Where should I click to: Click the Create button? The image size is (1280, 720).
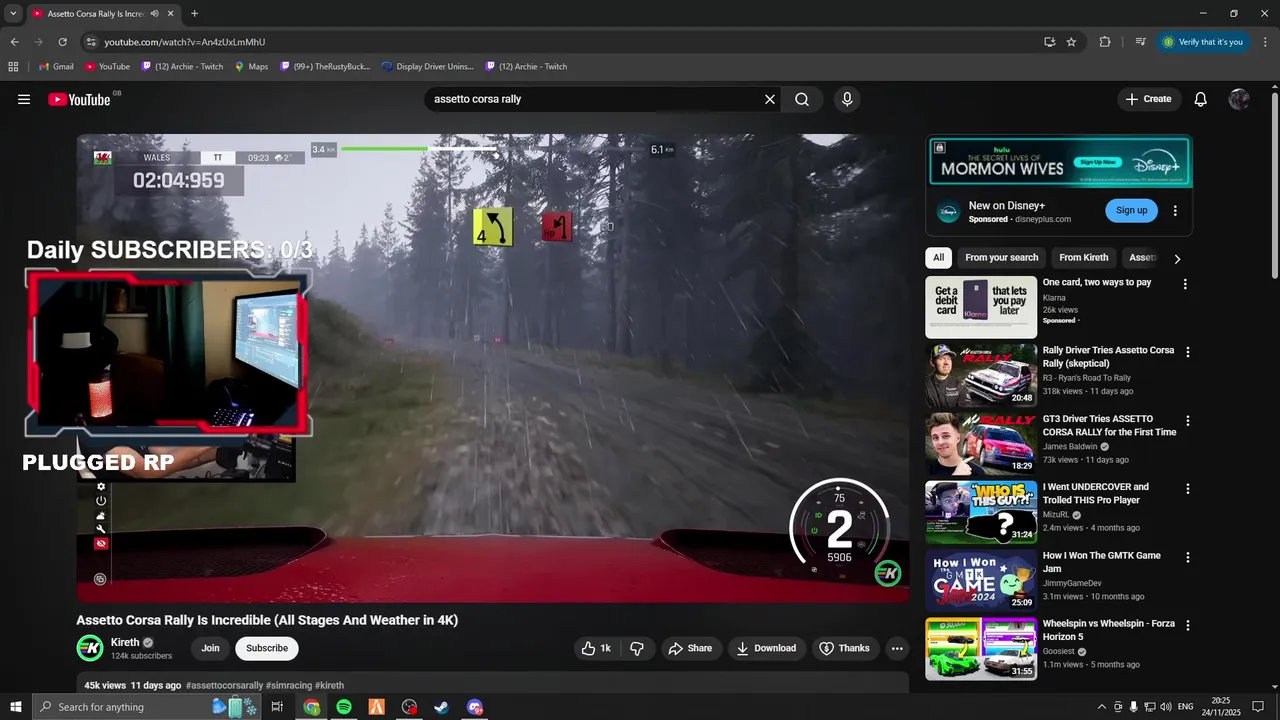1148,99
